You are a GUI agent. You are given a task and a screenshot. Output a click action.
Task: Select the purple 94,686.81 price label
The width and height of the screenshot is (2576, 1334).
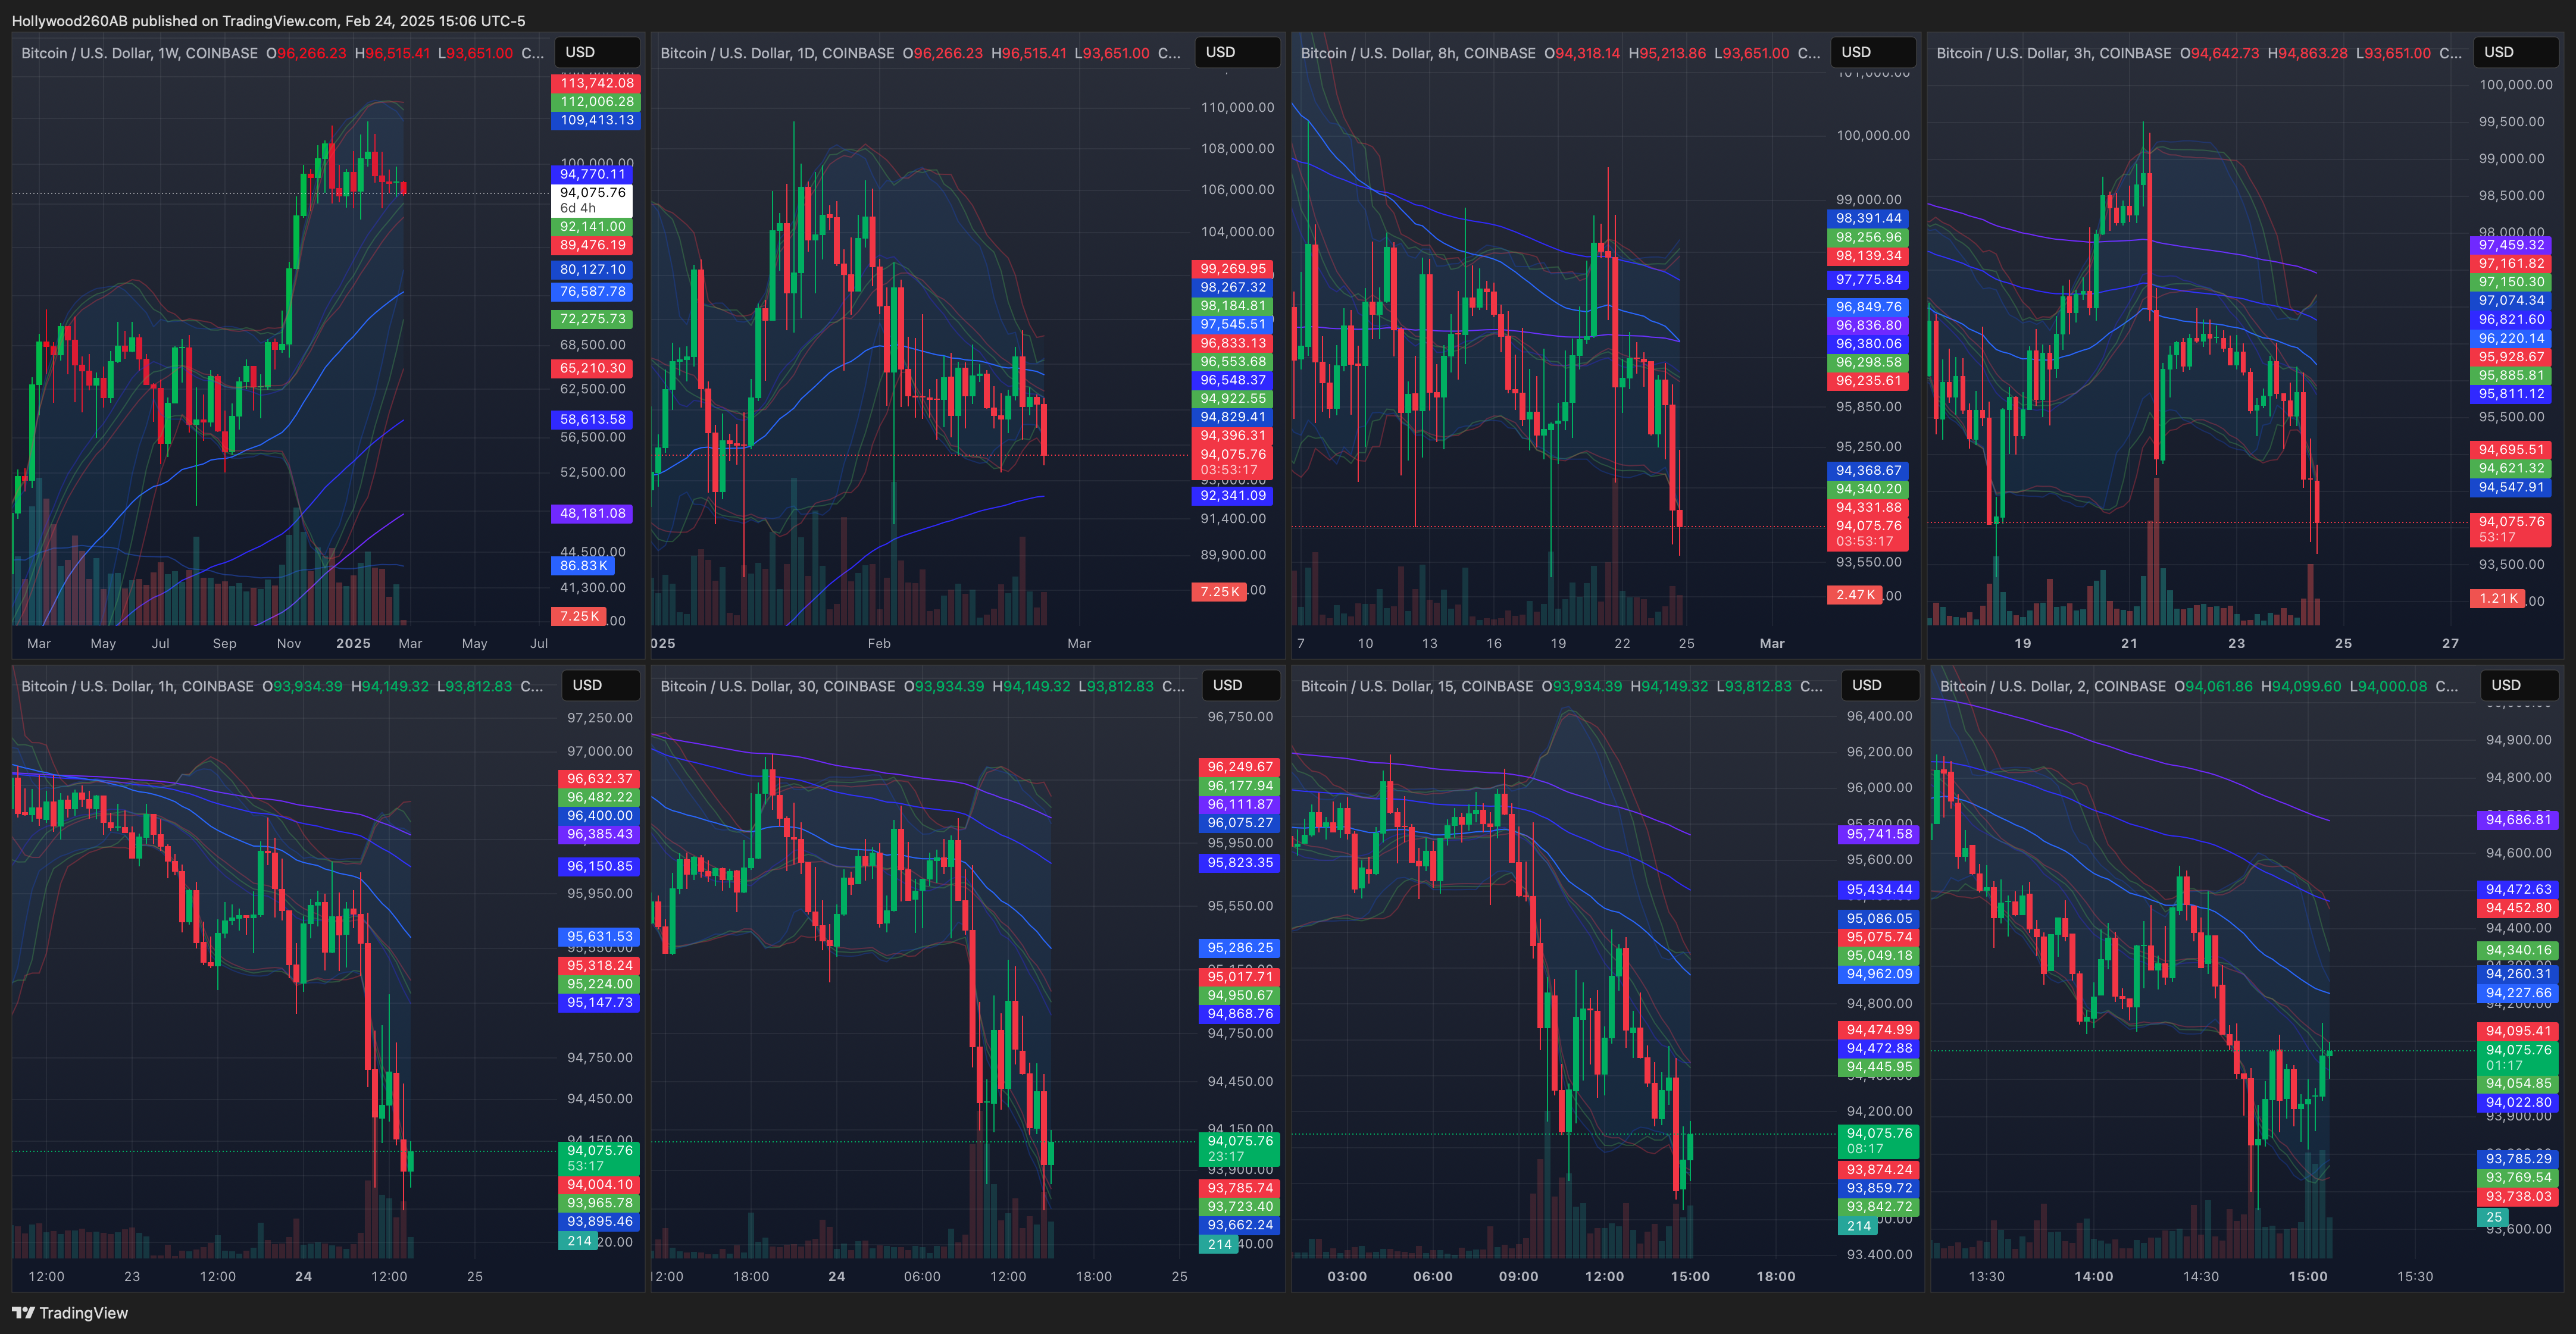[x=2518, y=820]
